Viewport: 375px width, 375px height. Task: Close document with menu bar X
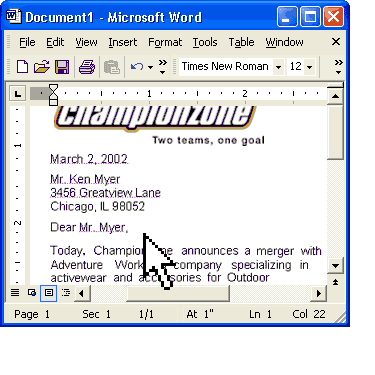(336, 42)
